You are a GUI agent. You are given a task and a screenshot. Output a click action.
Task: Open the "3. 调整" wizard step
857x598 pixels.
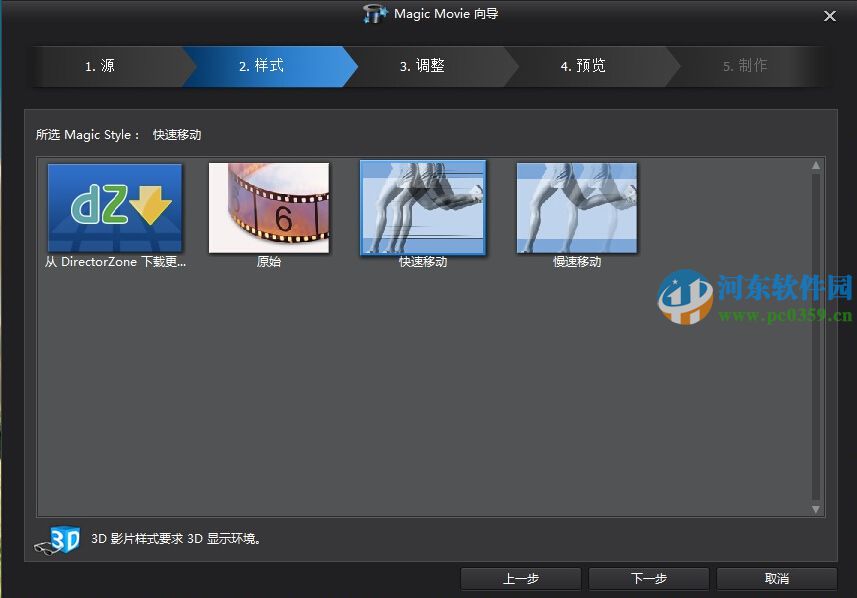click(424, 66)
